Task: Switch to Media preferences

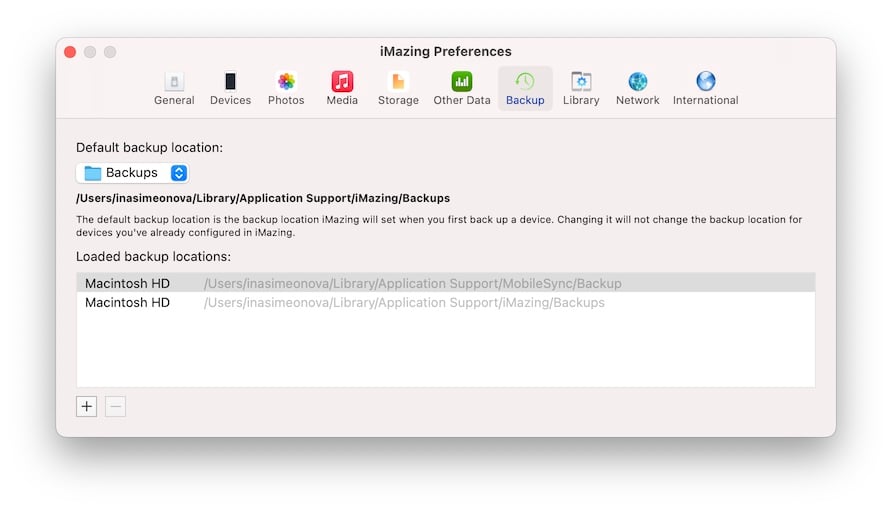Action: [x=342, y=89]
